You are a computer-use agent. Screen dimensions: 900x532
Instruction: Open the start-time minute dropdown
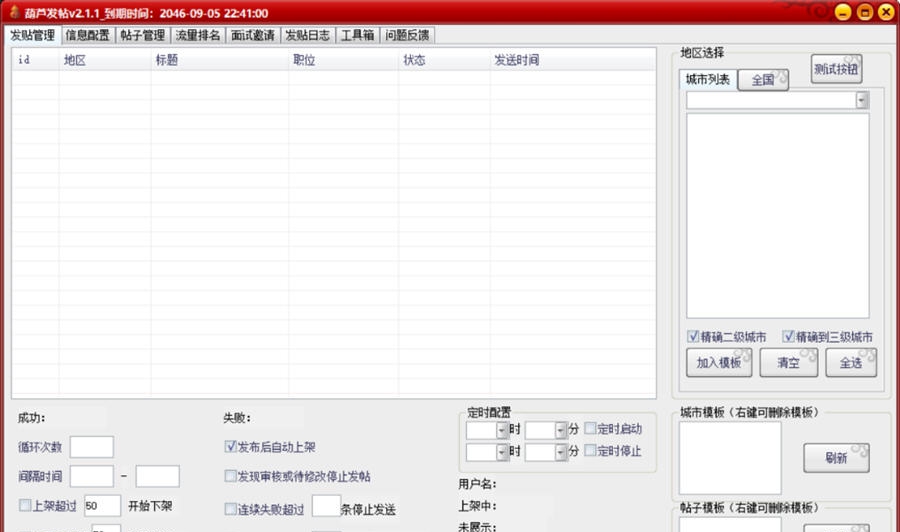(x=561, y=430)
